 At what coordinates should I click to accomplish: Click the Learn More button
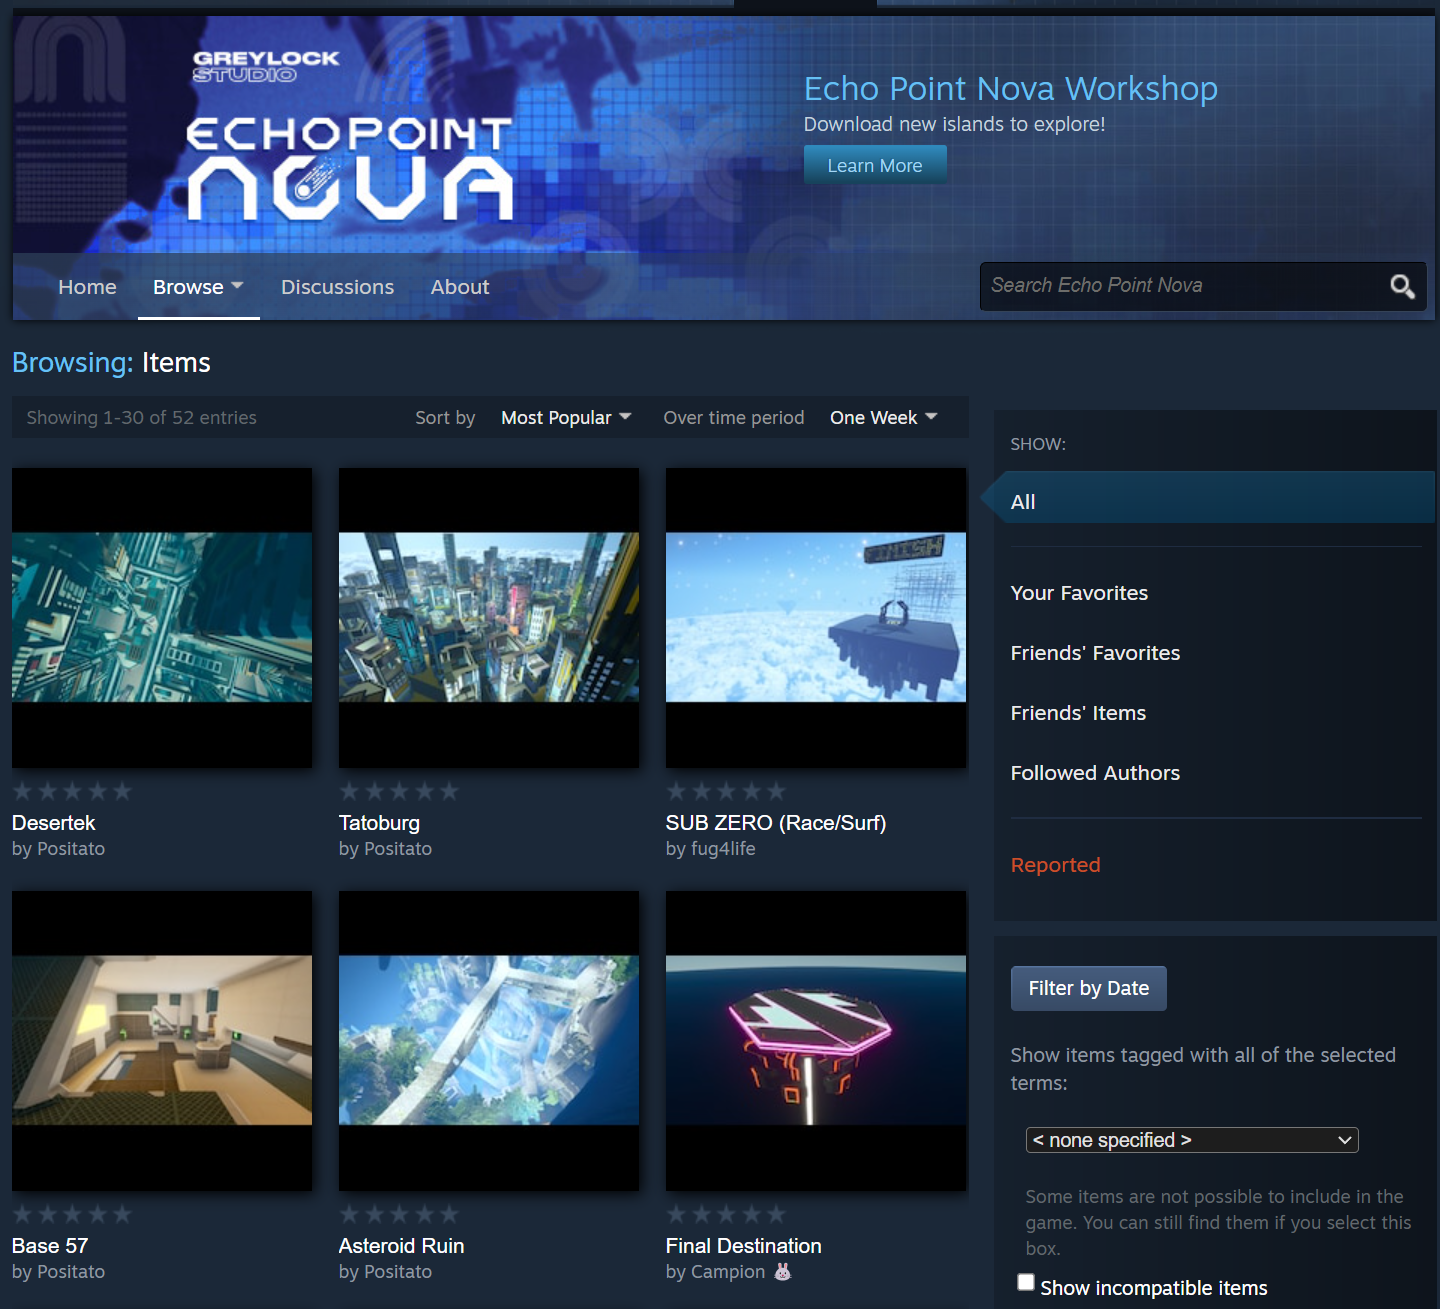(x=875, y=165)
